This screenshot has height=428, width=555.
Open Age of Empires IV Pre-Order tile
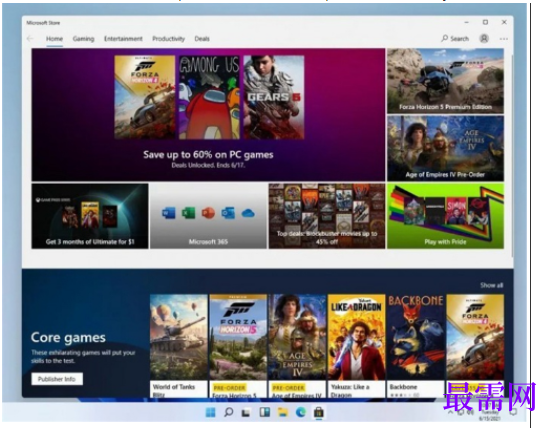coord(445,148)
